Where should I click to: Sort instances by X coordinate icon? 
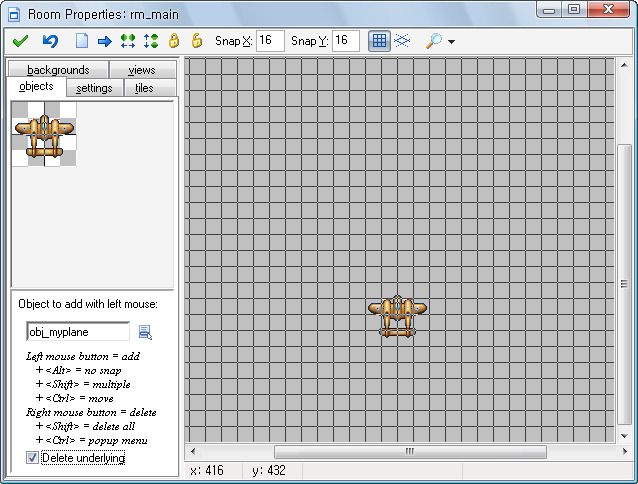coord(128,41)
